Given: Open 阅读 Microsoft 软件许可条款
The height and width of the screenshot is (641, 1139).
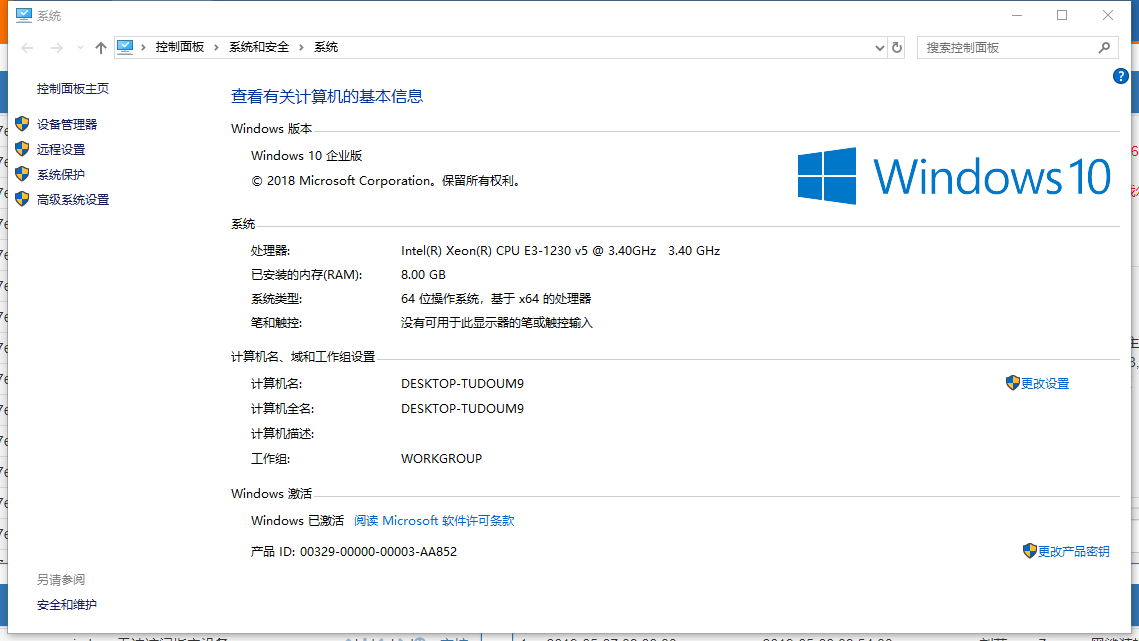Looking at the screenshot, I should [434, 520].
